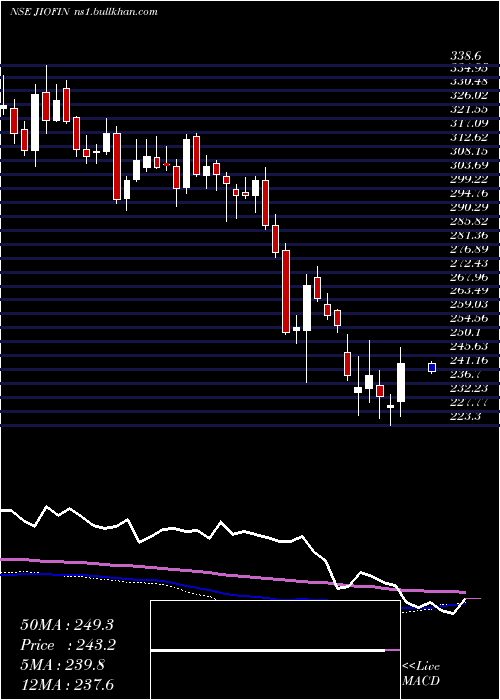Click the 317.09 price axis label

coord(468,123)
